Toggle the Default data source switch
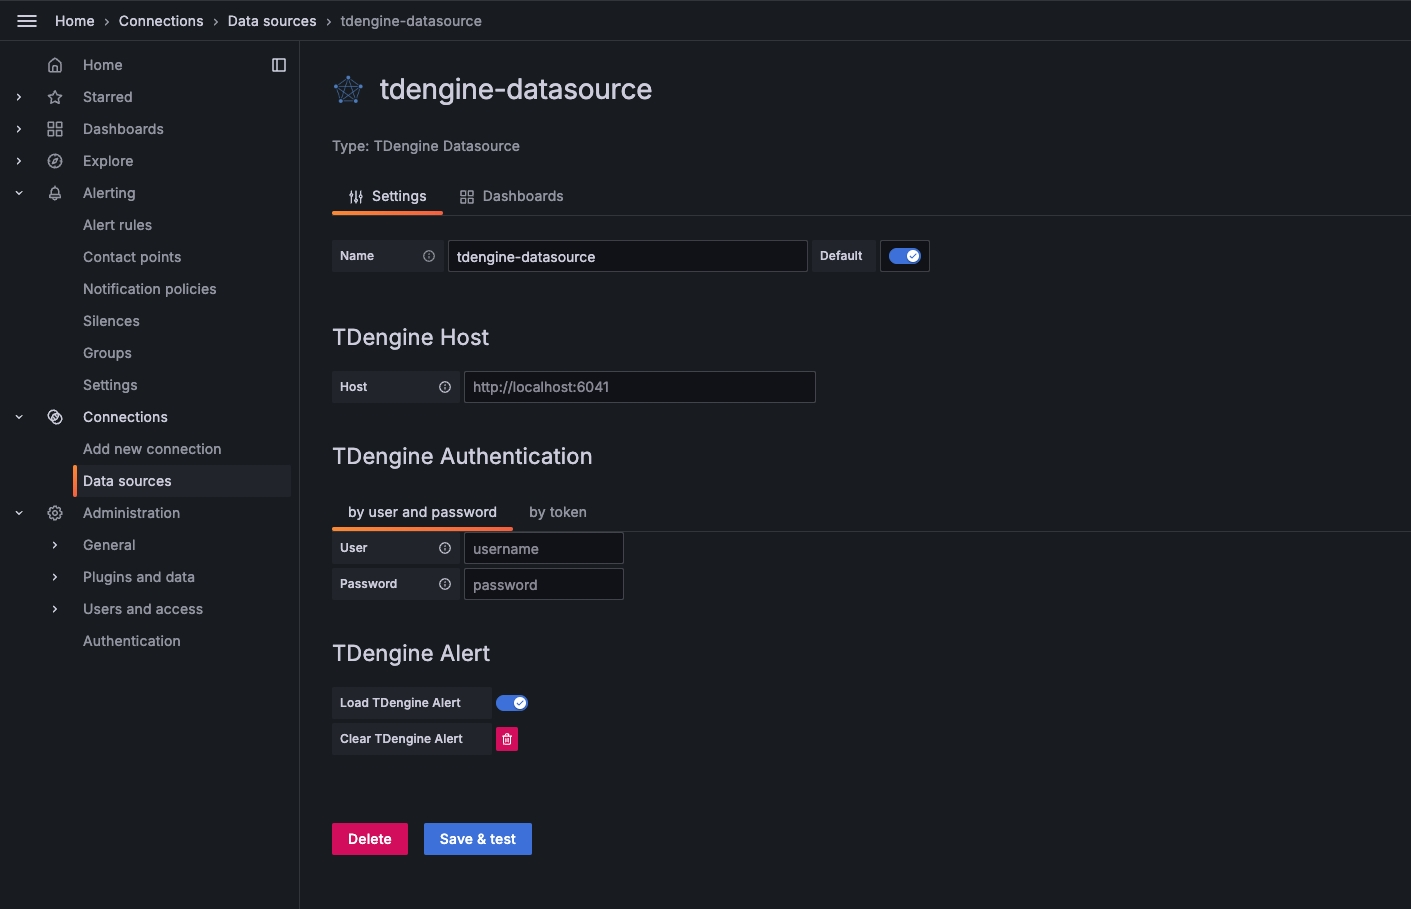 tap(905, 256)
